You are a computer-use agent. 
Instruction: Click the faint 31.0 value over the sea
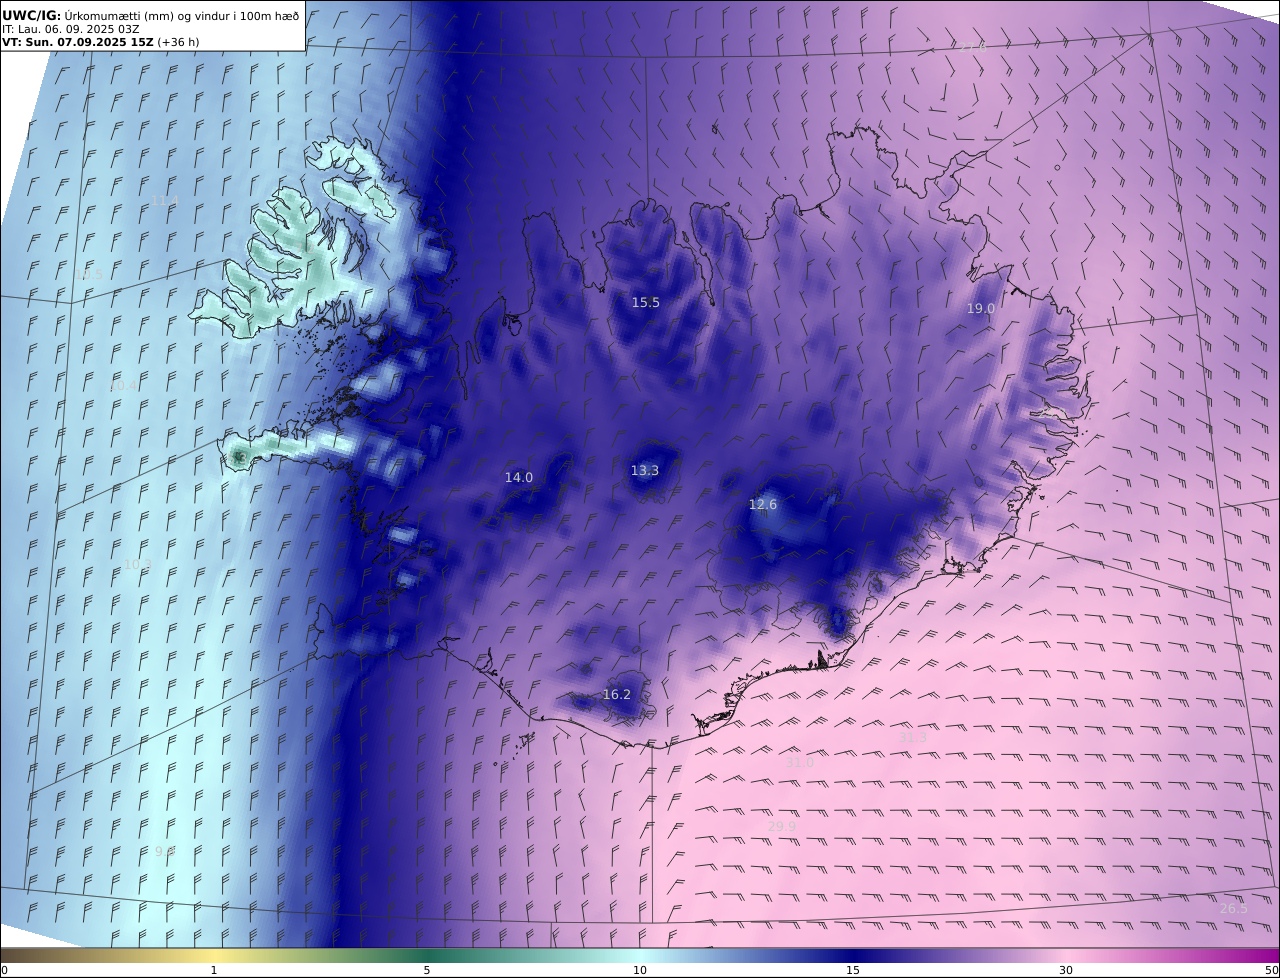click(799, 762)
